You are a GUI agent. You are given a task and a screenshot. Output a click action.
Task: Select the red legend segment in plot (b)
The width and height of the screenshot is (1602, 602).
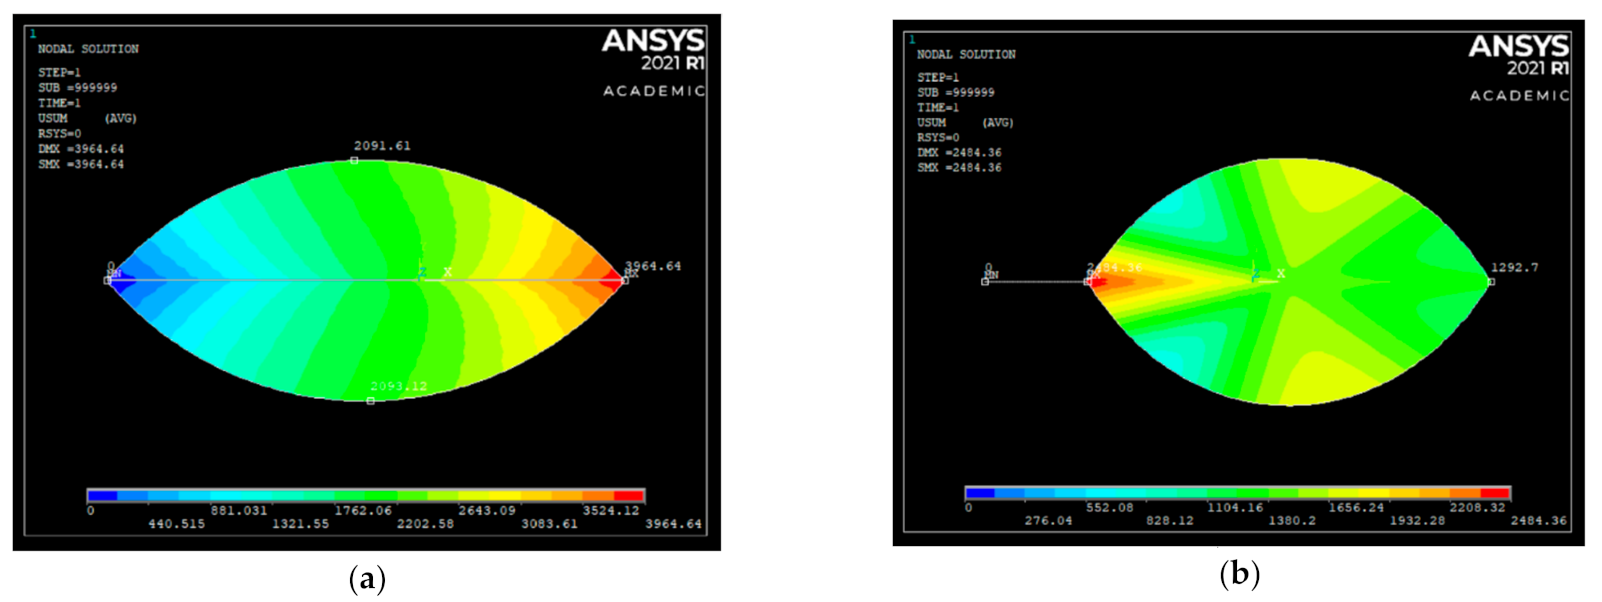point(1495,492)
